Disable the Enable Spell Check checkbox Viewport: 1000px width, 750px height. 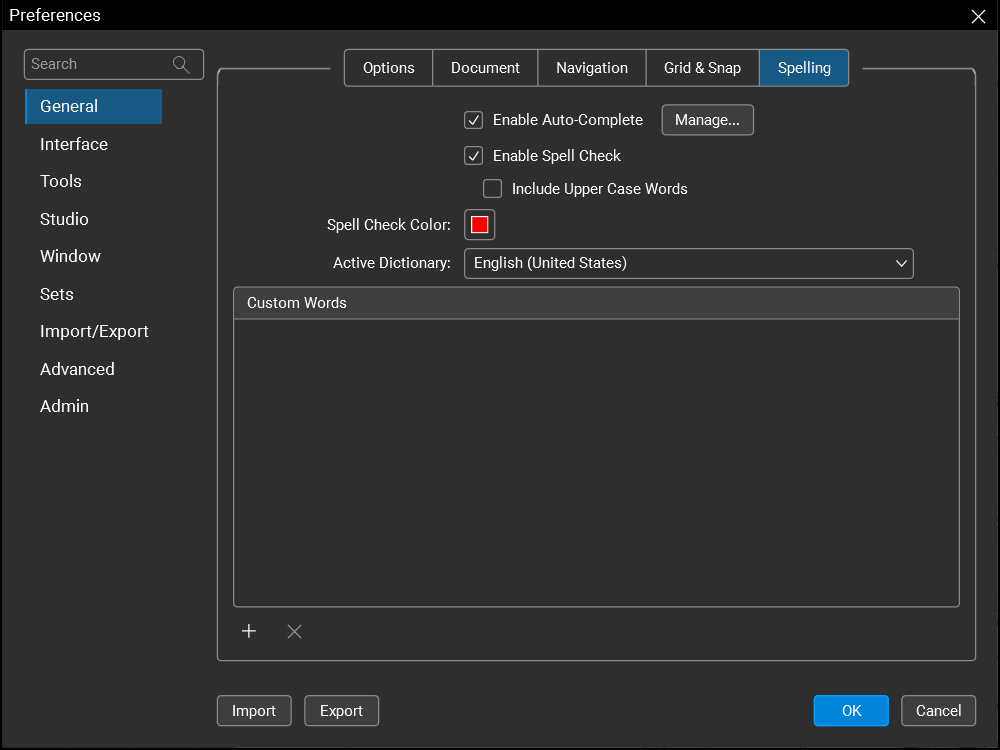[x=474, y=156]
